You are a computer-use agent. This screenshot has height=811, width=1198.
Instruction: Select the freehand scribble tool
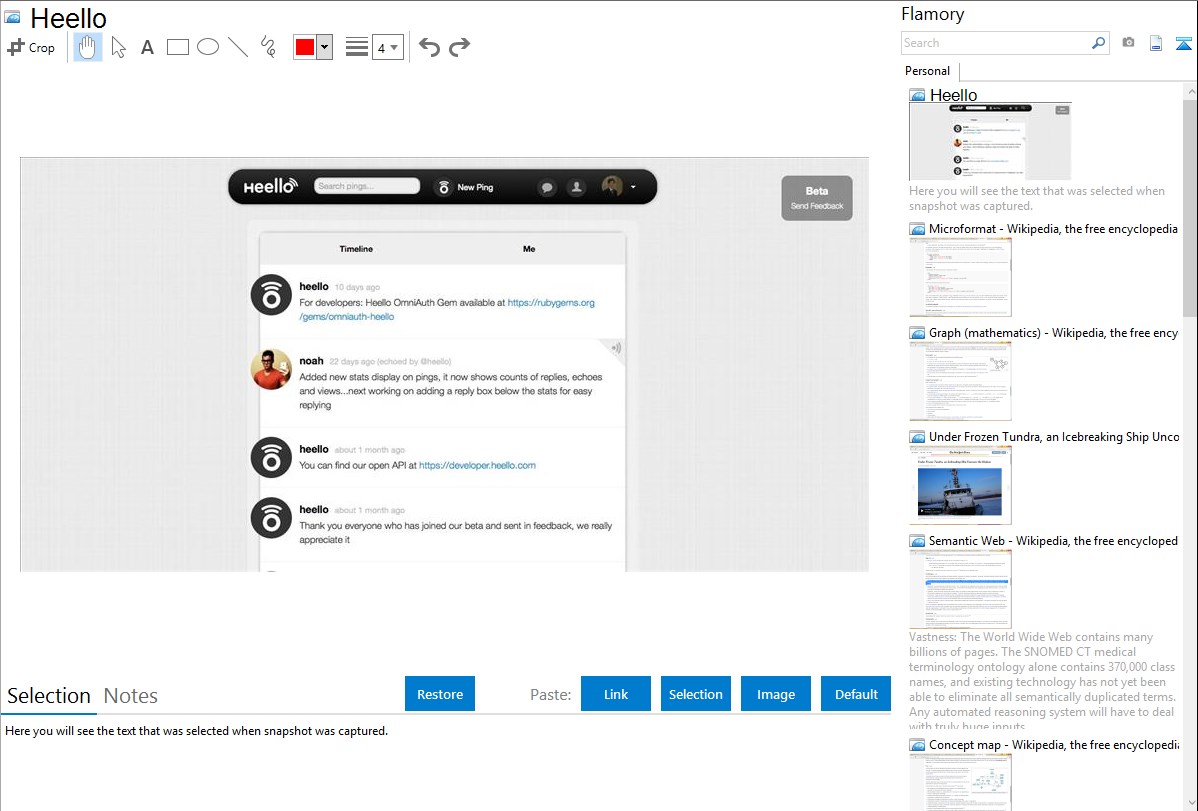[268, 47]
